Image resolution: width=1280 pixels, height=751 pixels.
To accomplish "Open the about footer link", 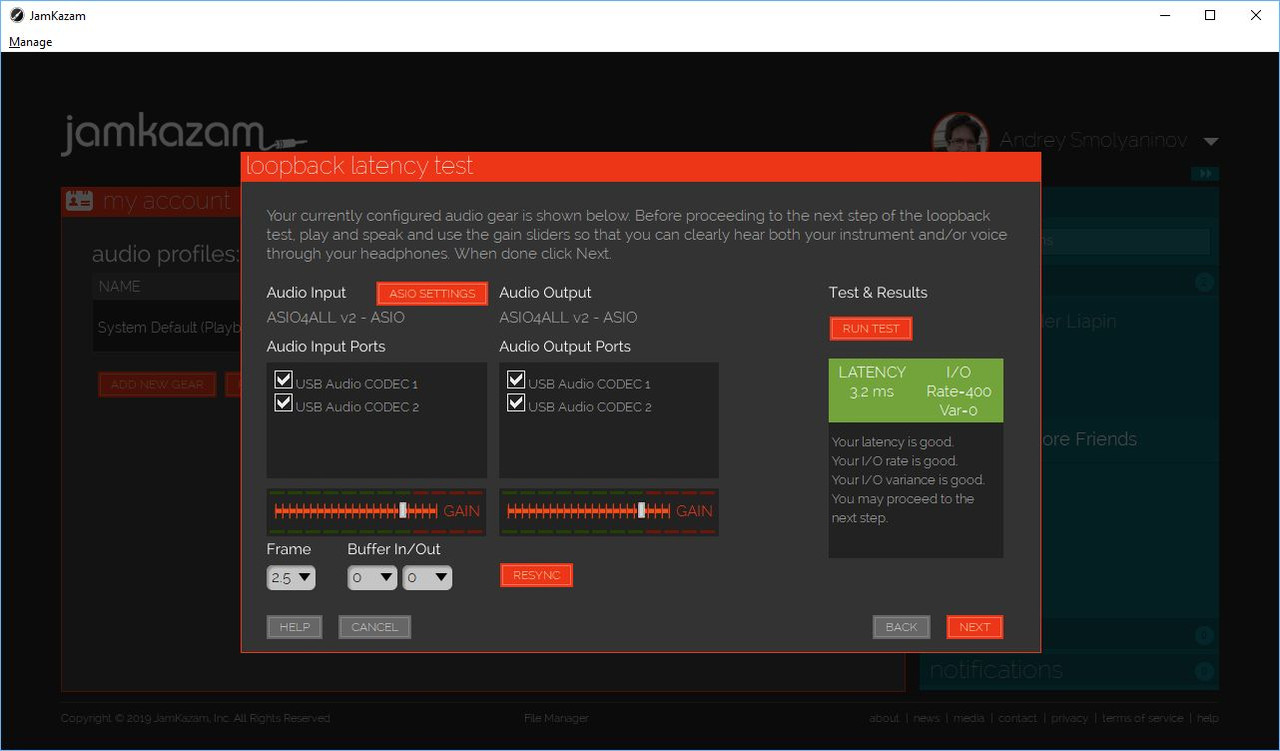I will [x=884, y=718].
